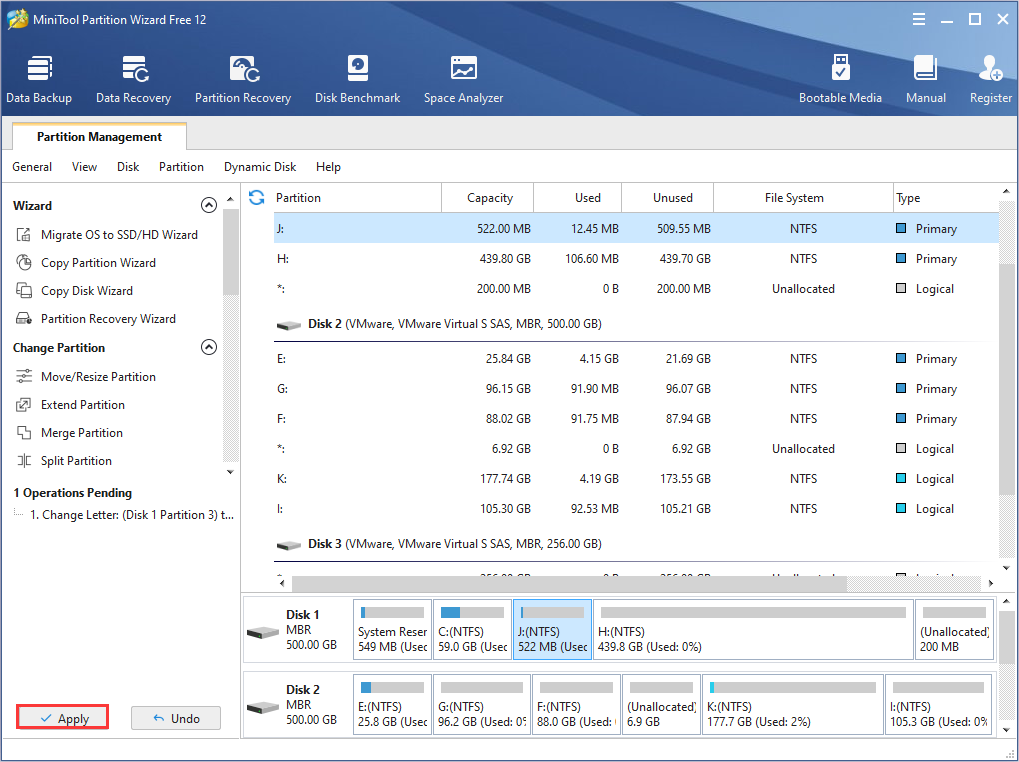
Task: Click the MiniTool app logo in the title bar
Action: click(x=17, y=19)
